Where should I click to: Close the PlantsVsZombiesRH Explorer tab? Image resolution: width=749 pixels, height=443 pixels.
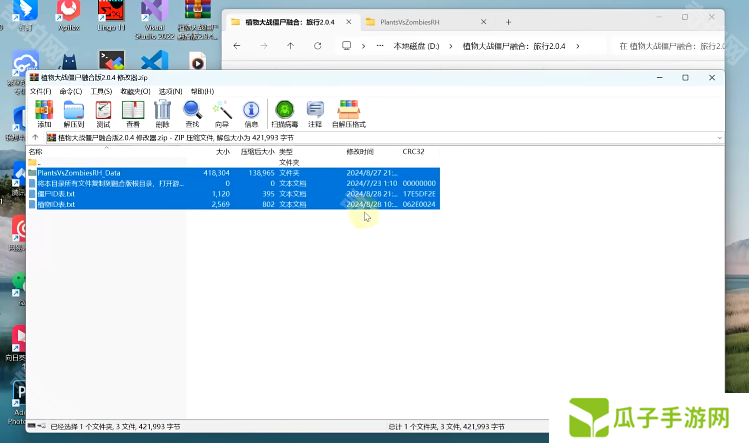(483, 22)
